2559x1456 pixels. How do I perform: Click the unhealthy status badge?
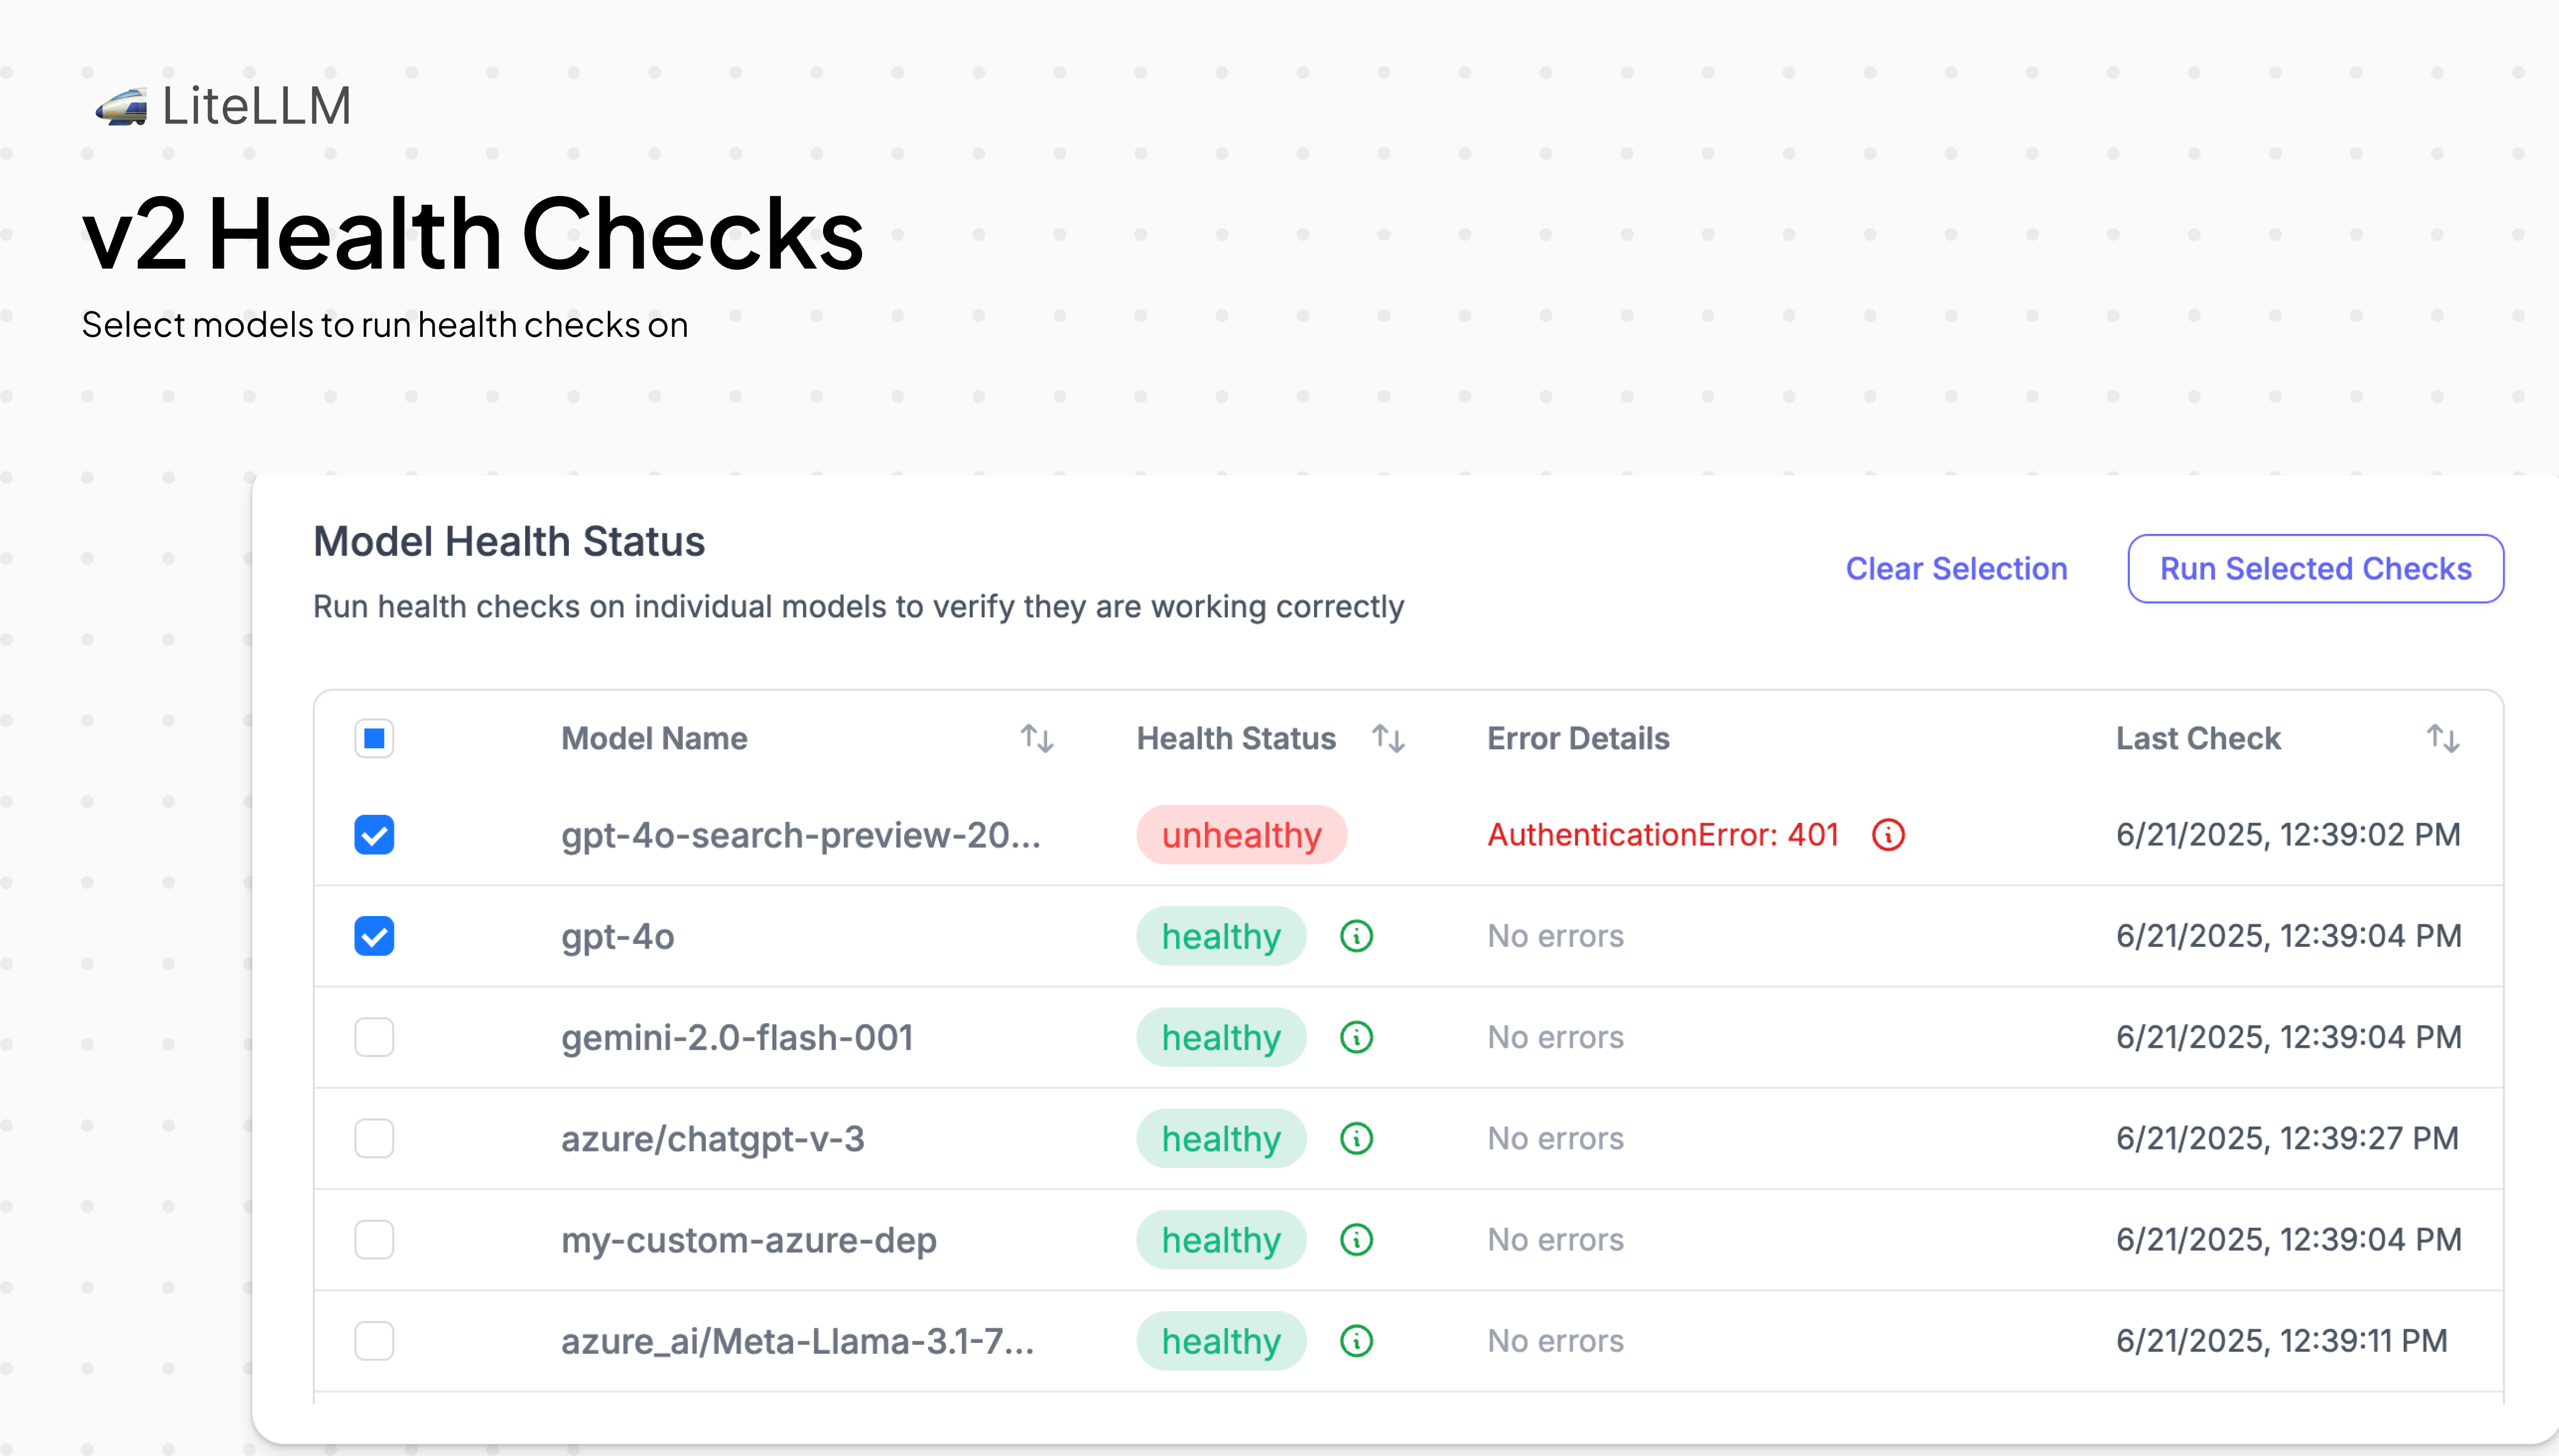[x=1241, y=835]
